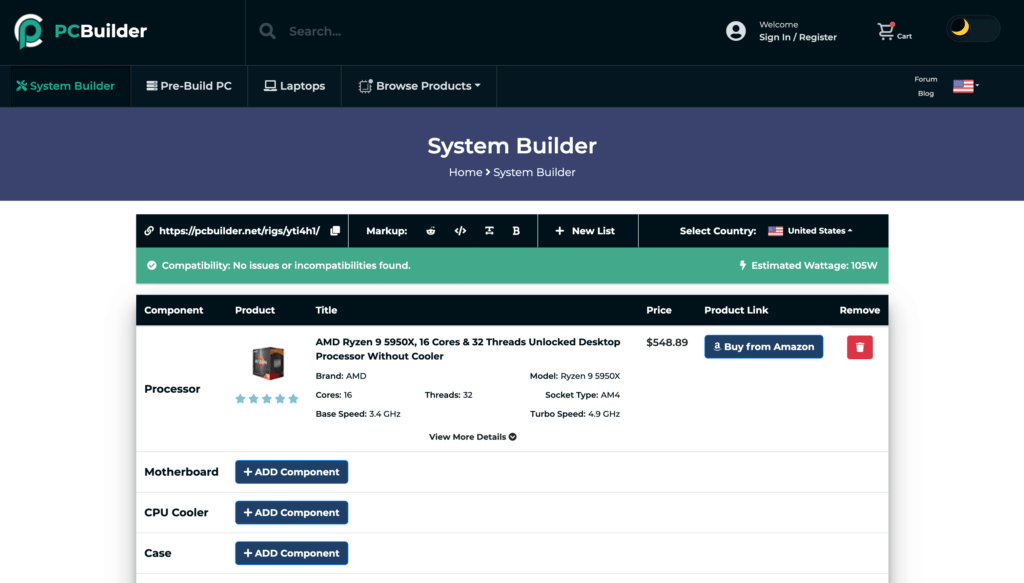Click the BBCode markup icon
This screenshot has width=1024, height=583.
click(x=488, y=230)
